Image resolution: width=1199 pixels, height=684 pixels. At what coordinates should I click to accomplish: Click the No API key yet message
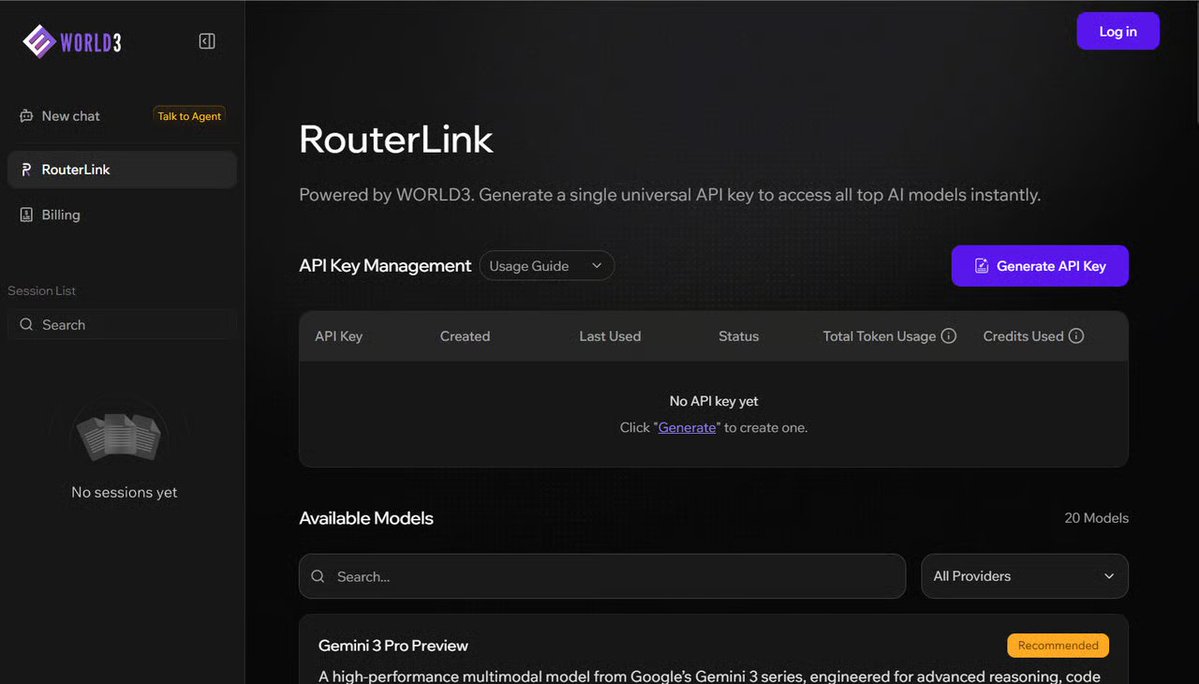tap(714, 401)
